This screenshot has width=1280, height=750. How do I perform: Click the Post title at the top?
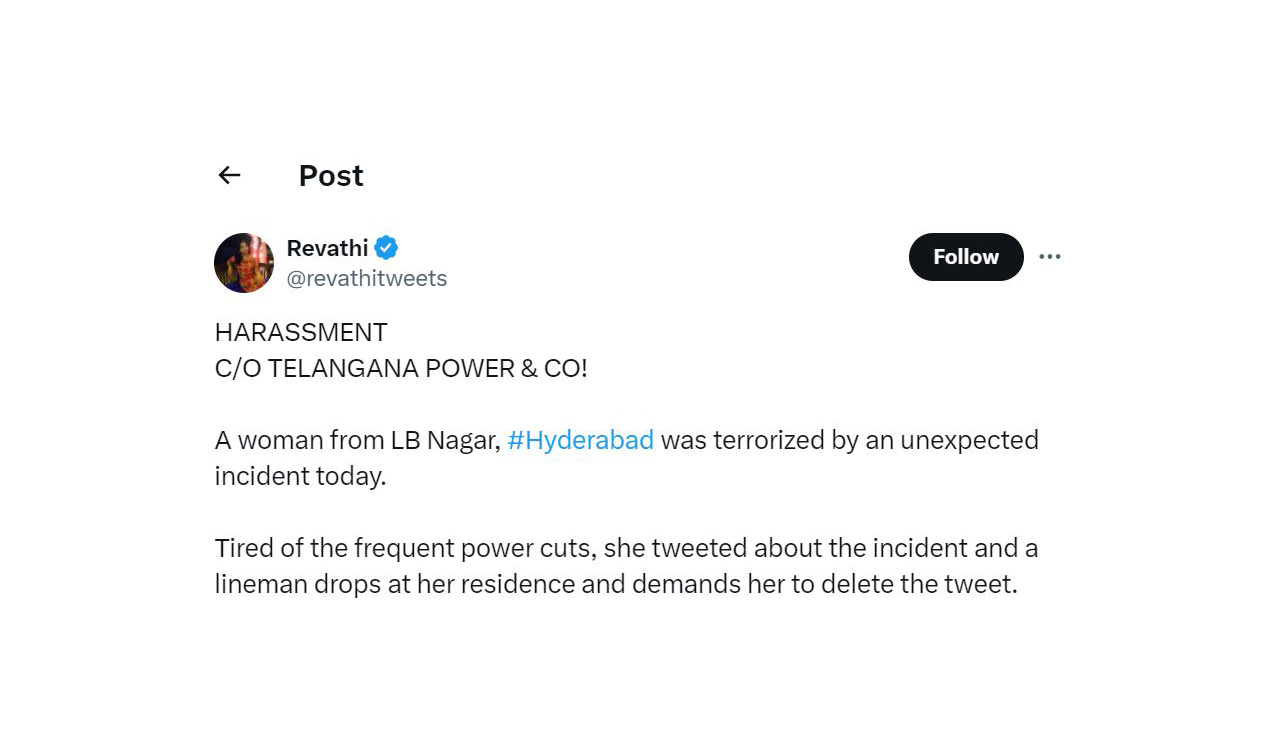point(330,175)
